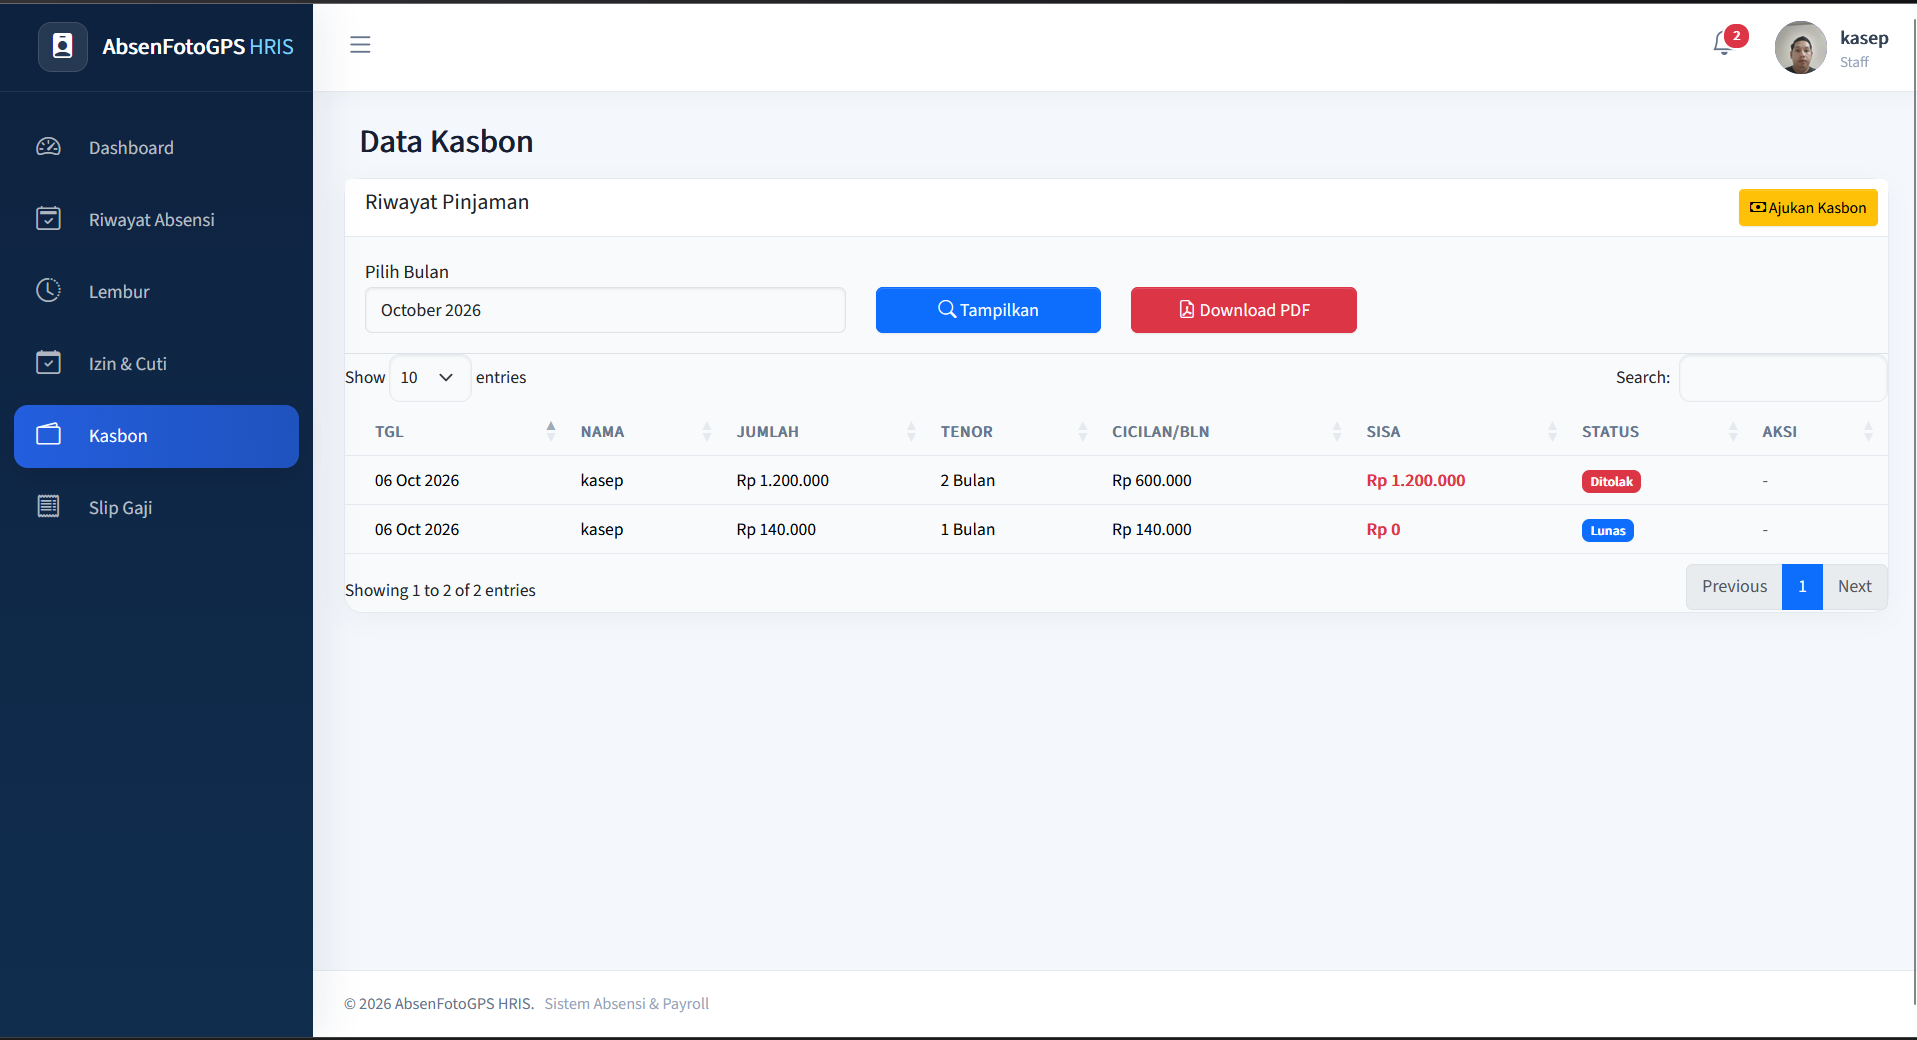Viewport: 1917px width, 1040px height.
Task: Open the Pilih Bulan month field
Action: pyautogui.click(x=605, y=310)
